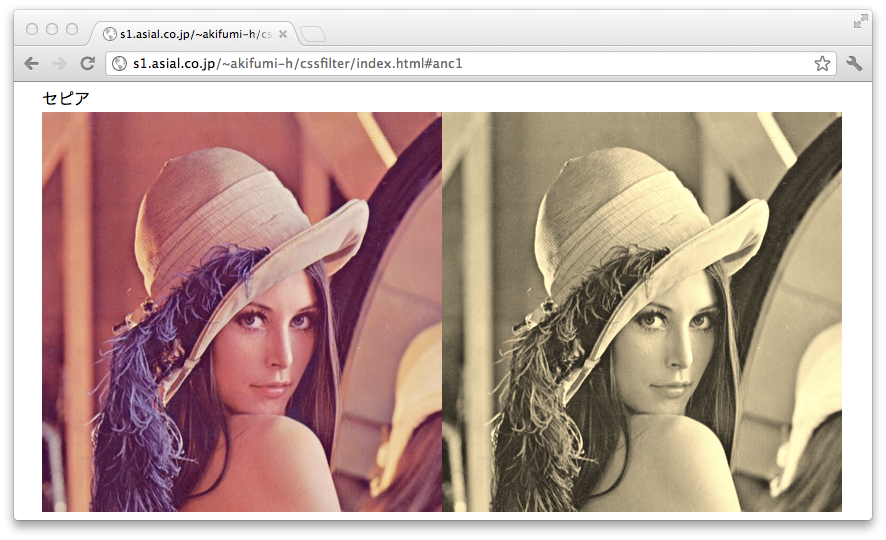Bookmark this page with the star

click(822, 63)
